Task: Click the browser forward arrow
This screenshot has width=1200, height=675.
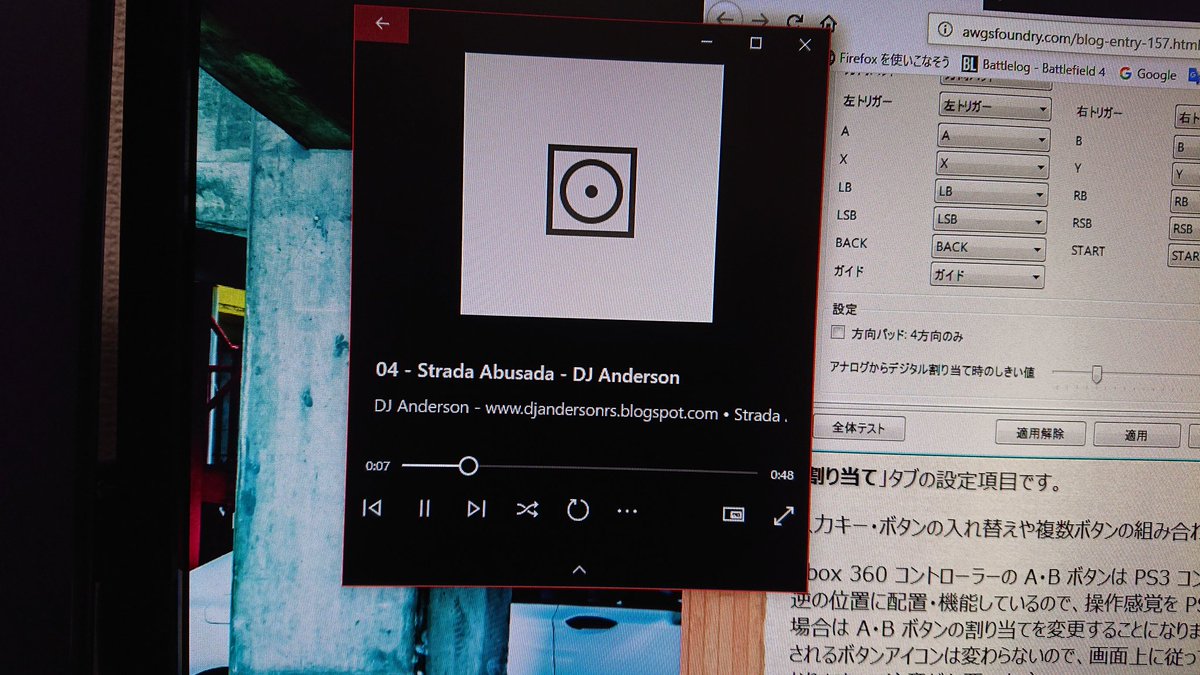Action: pyautogui.click(x=761, y=21)
